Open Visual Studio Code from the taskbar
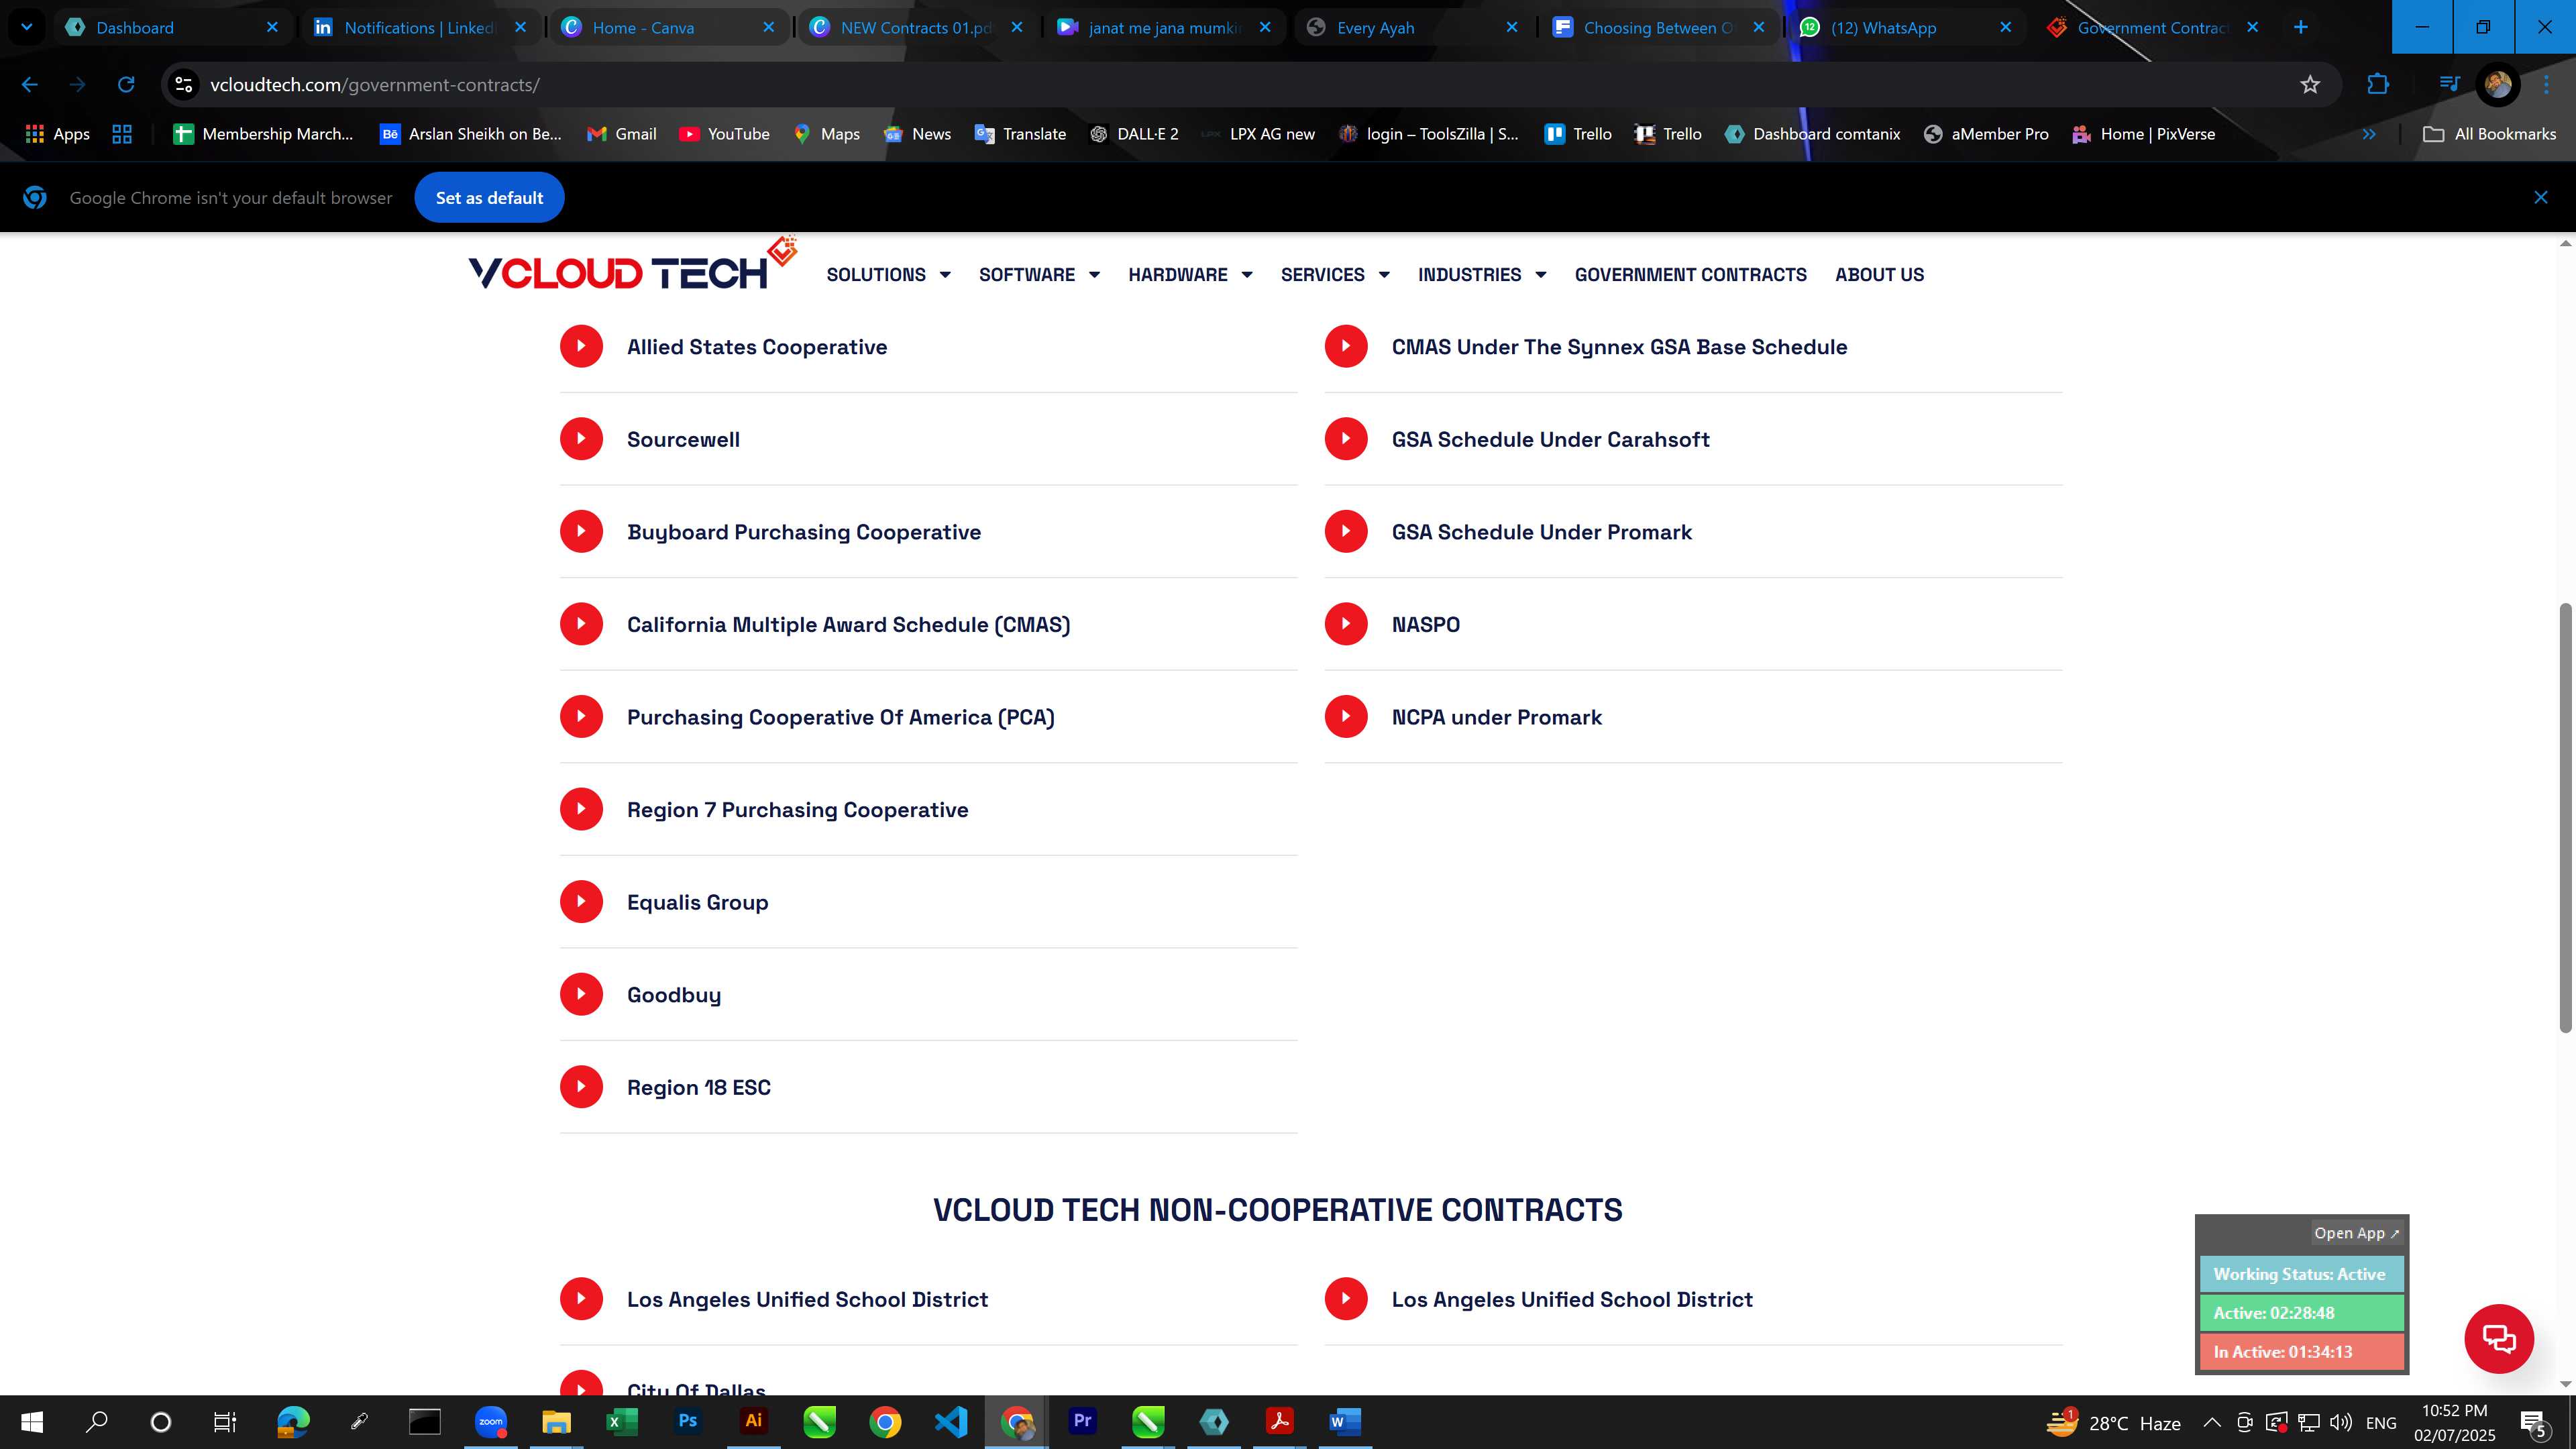Image resolution: width=2576 pixels, height=1449 pixels. point(950,1421)
